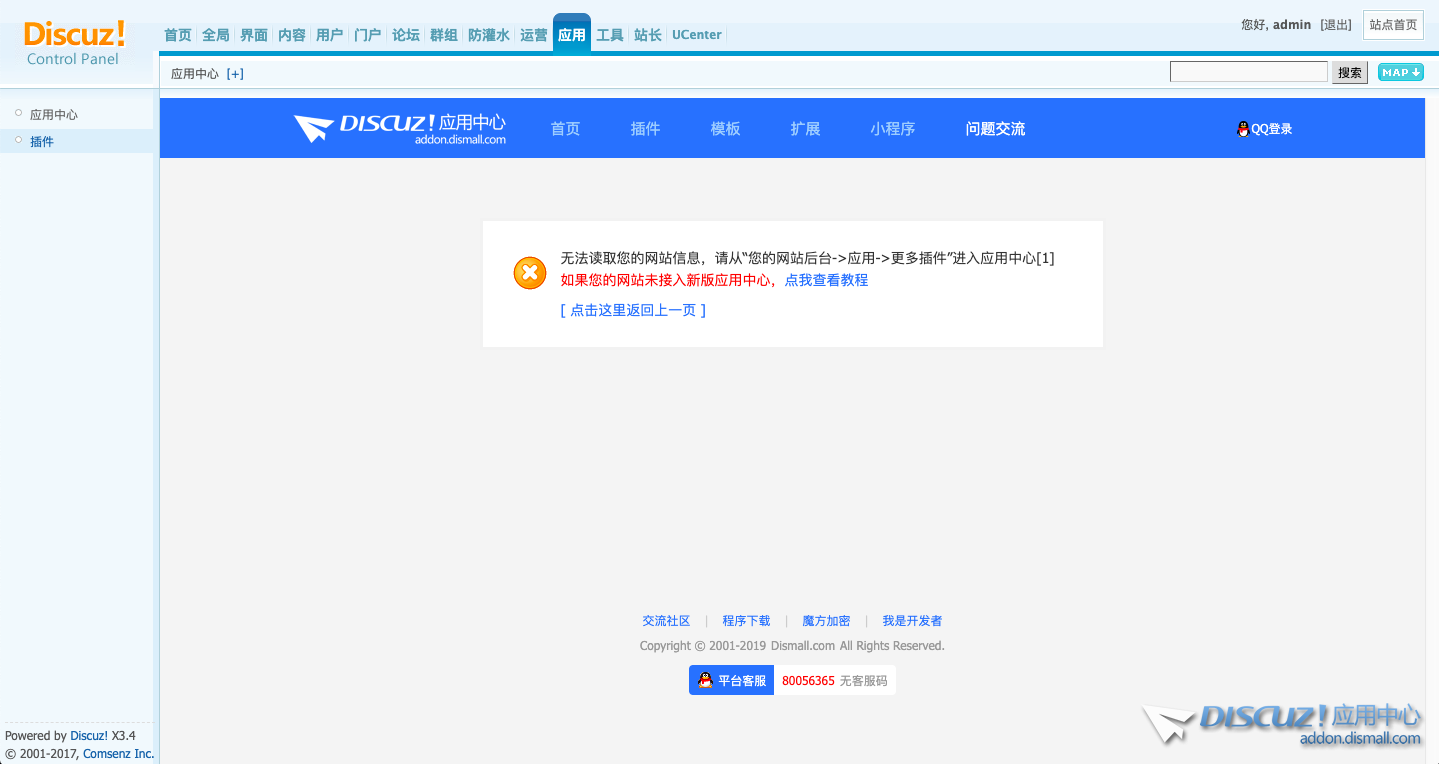Screen dimensions: 1439x764
Task: Switch to the 论坛 top menu
Action: click(406, 35)
